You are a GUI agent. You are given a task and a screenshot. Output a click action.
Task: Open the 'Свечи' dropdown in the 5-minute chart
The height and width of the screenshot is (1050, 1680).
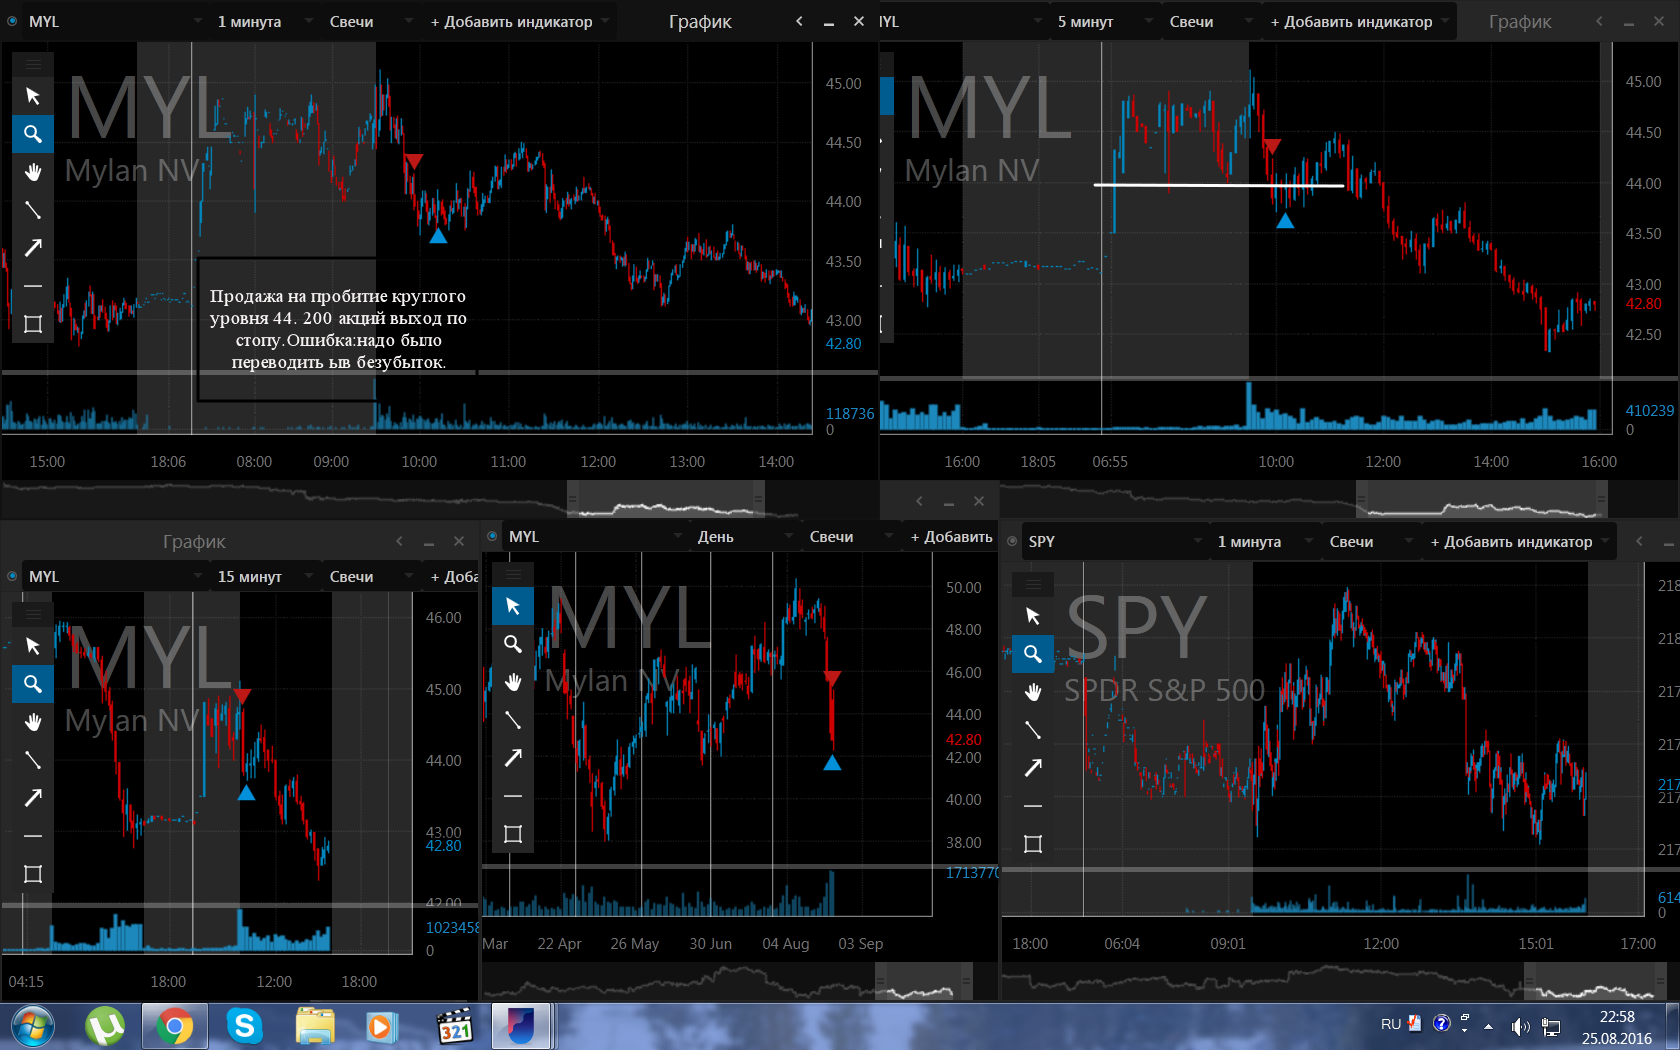click(x=1209, y=21)
